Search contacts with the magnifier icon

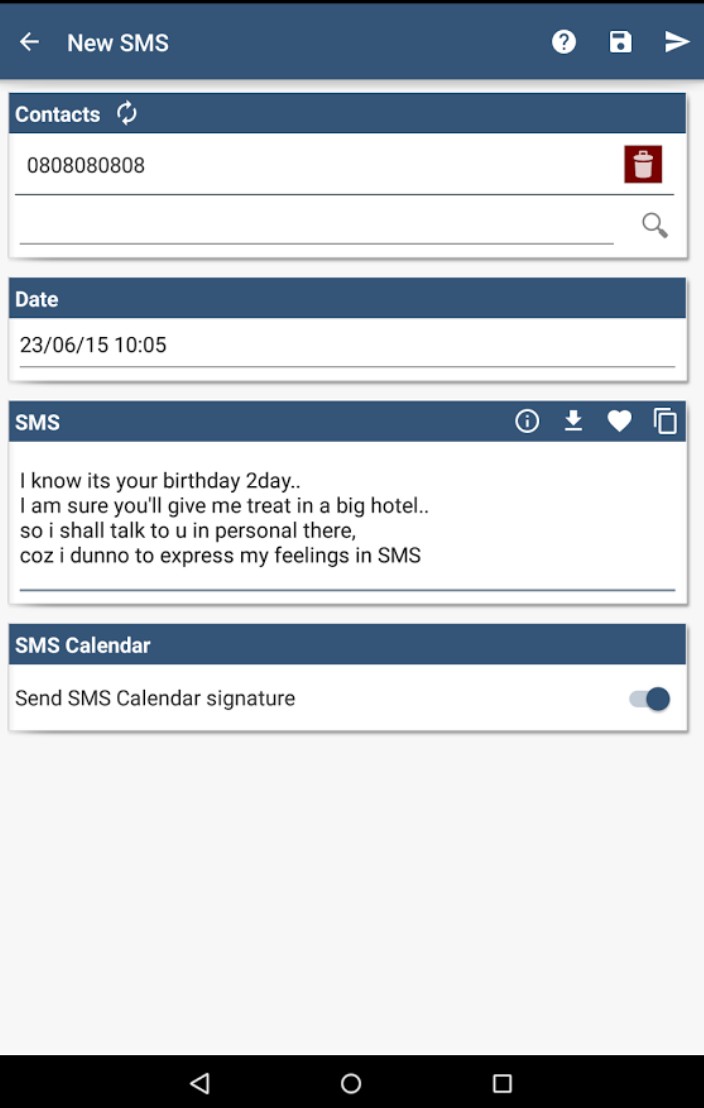(654, 225)
